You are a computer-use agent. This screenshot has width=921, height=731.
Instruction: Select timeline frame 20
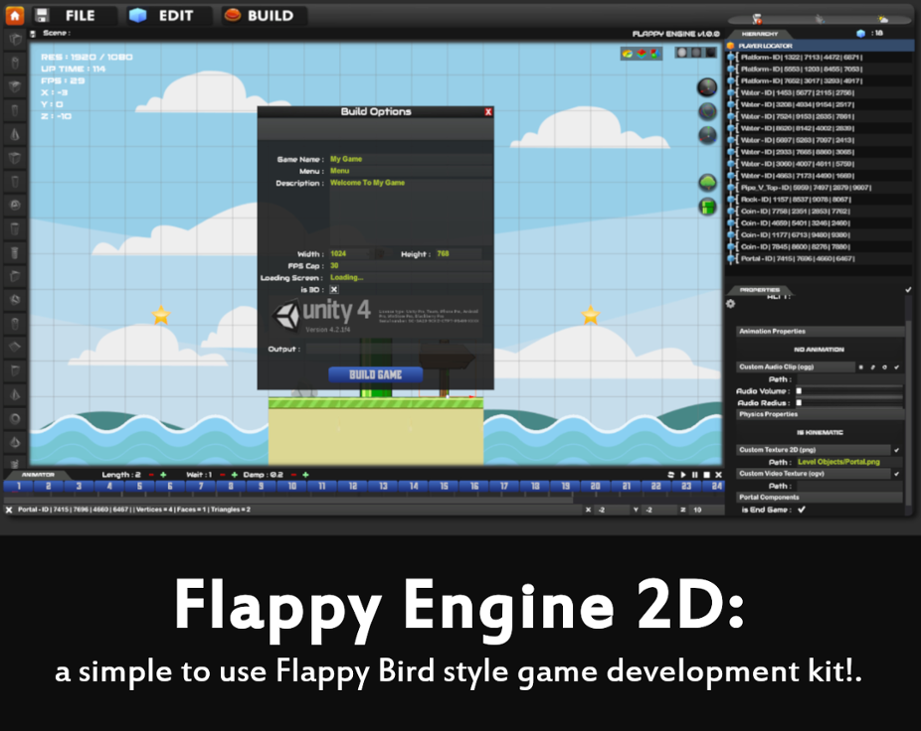pyautogui.click(x=595, y=486)
